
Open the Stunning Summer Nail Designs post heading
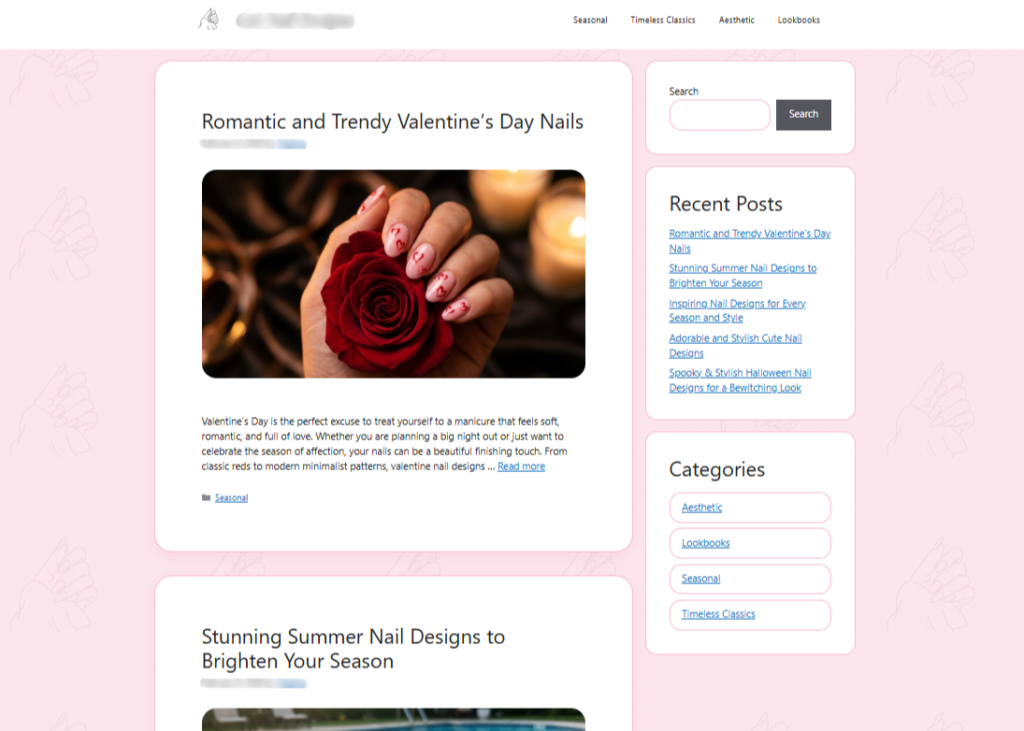pyautogui.click(x=353, y=649)
